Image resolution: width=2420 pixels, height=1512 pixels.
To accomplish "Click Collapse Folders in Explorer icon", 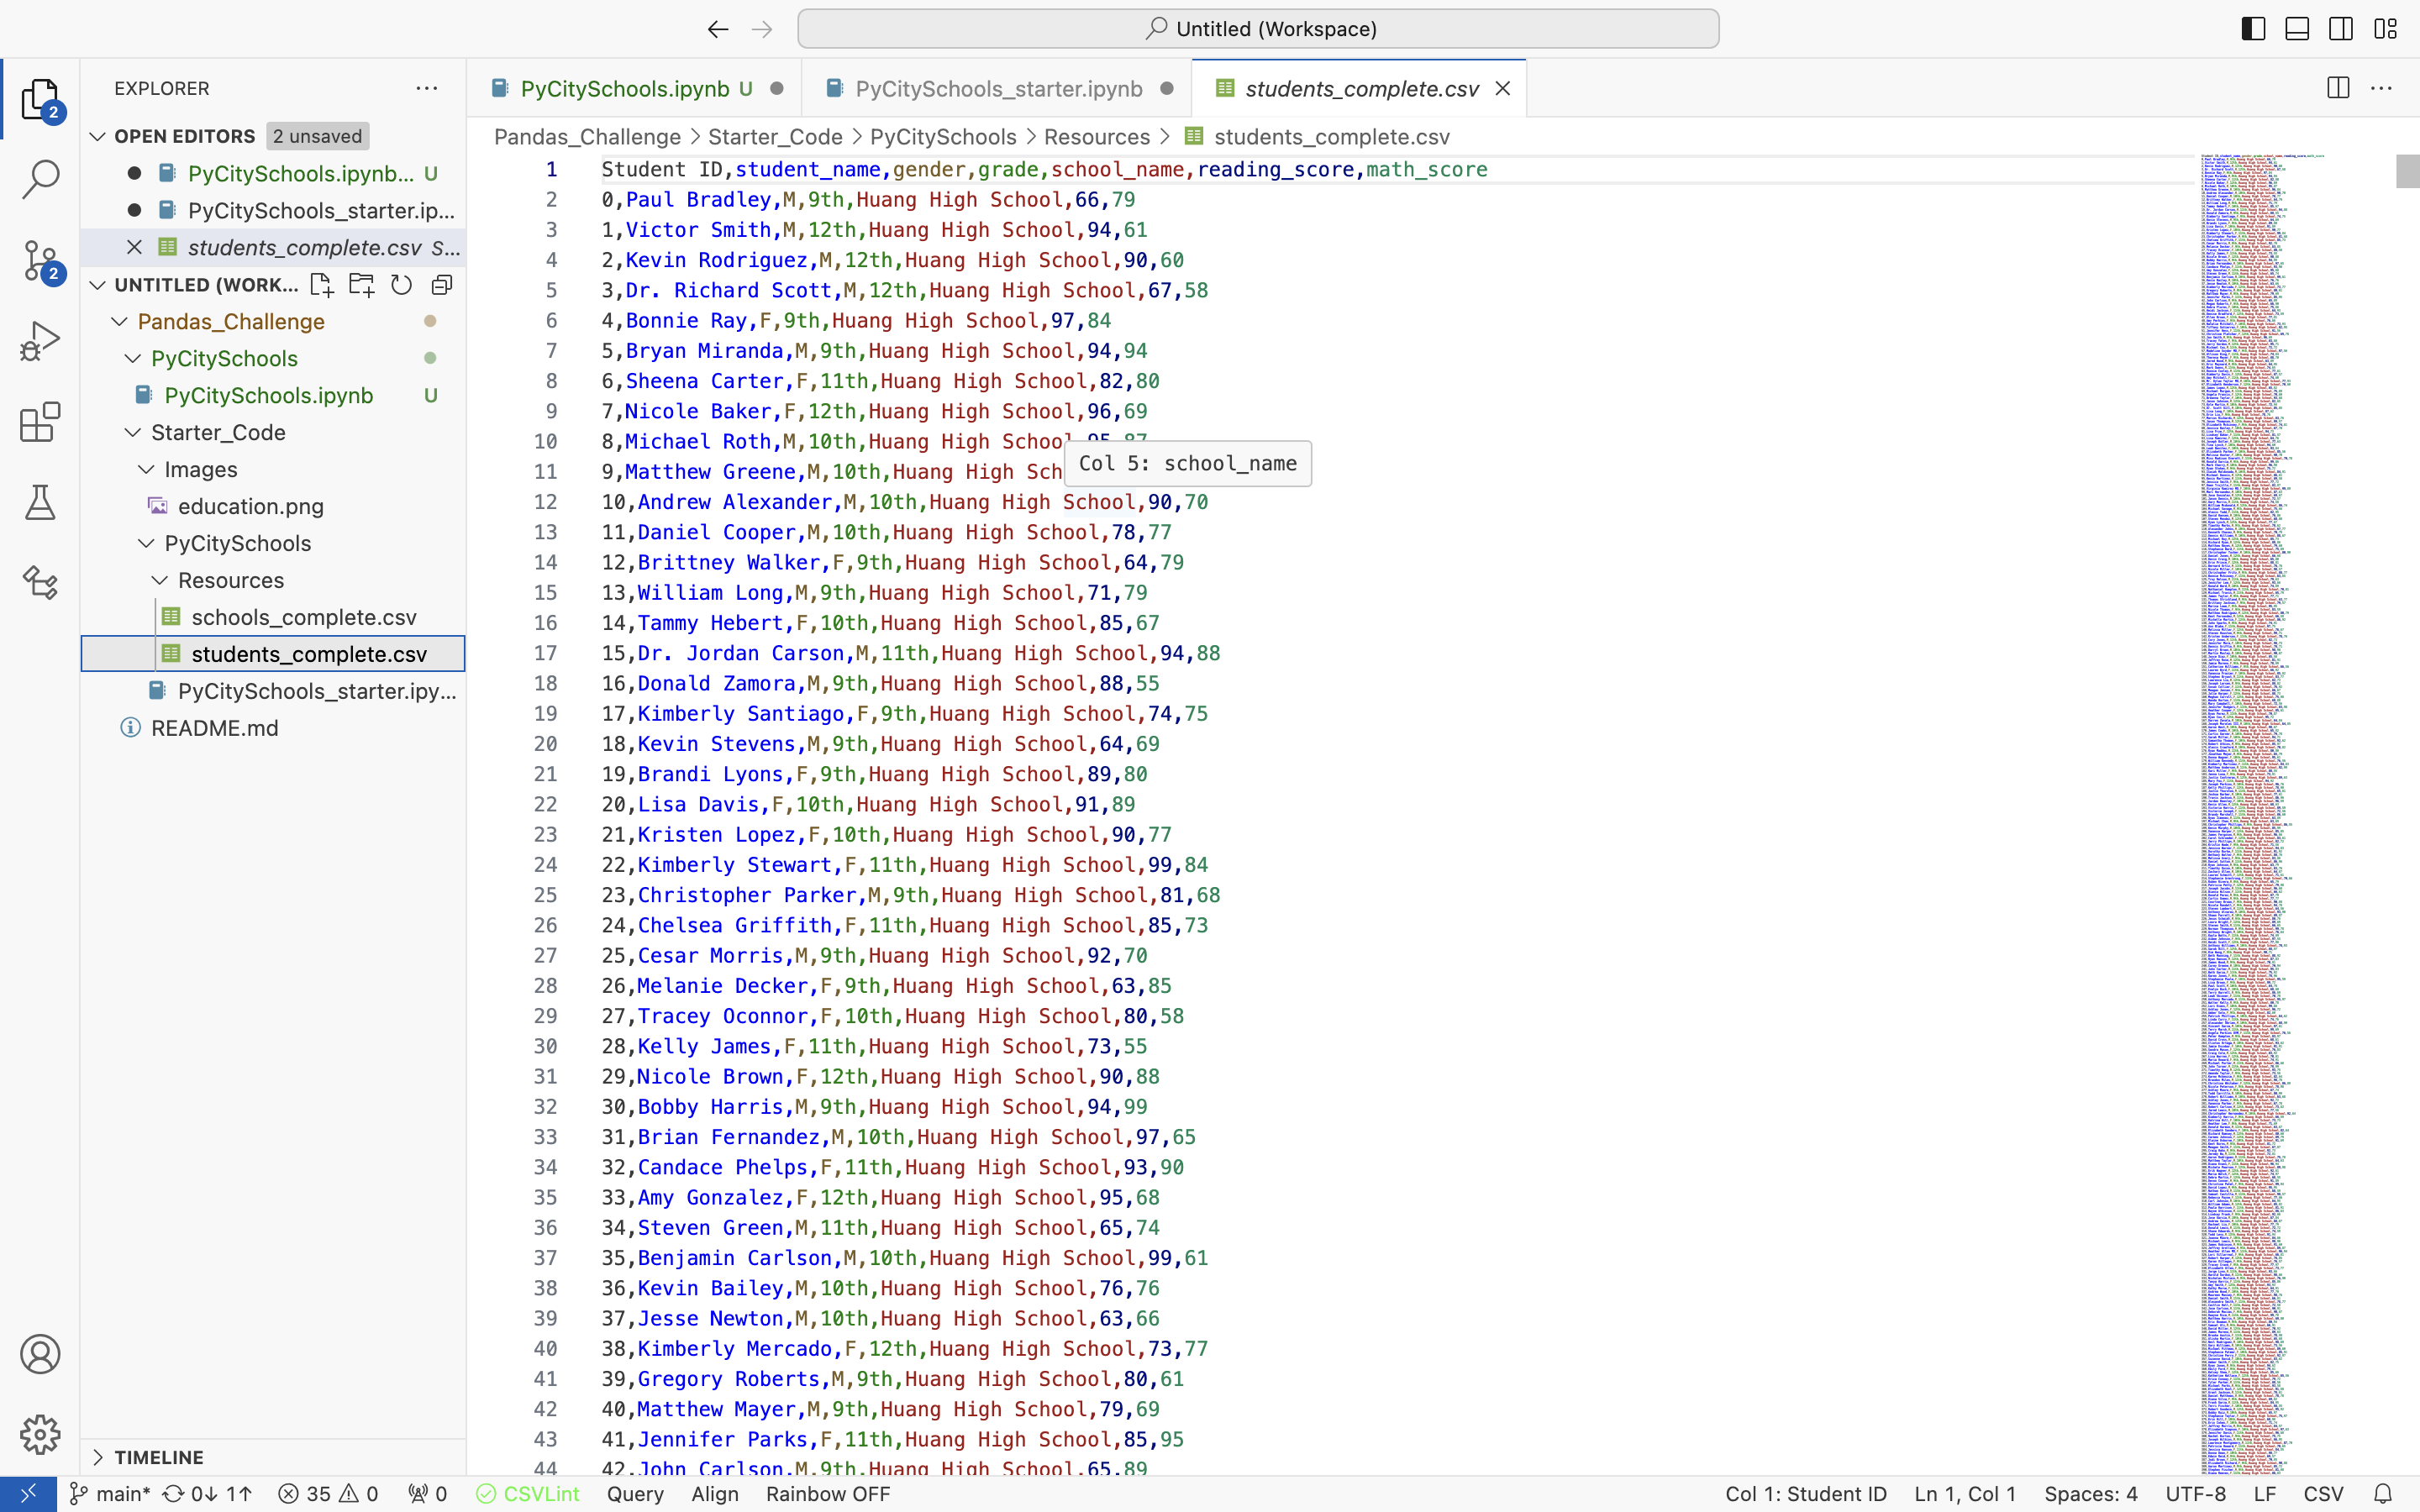I will click(x=442, y=285).
